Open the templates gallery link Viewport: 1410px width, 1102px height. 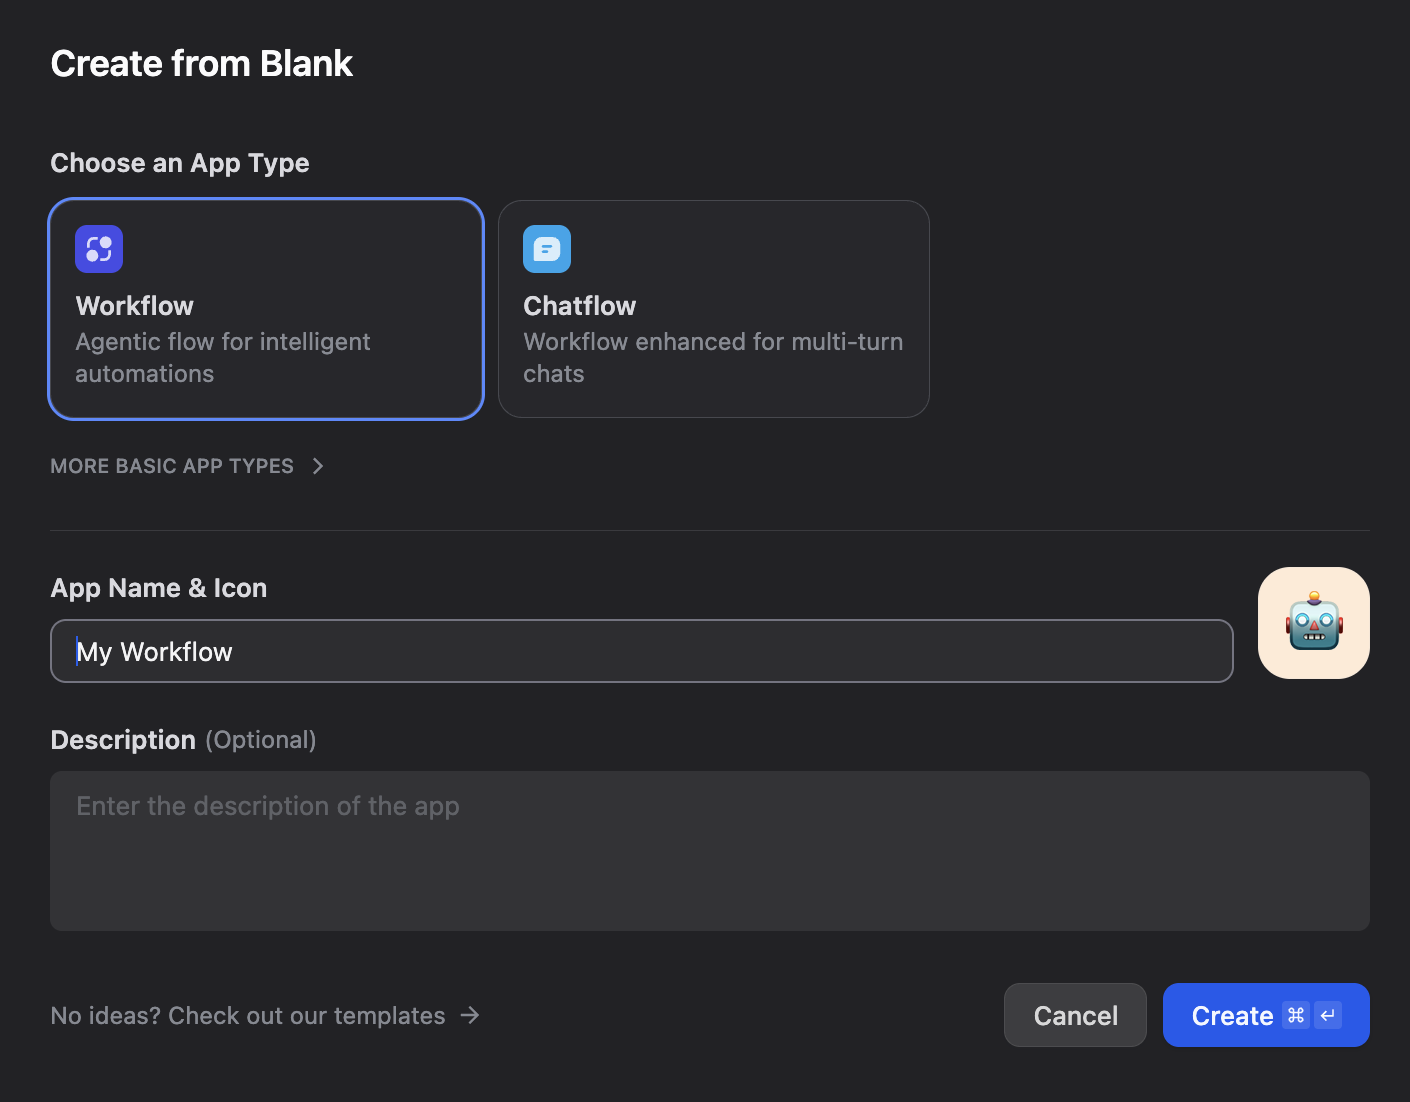pyautogui.click(x=247, y=1015)
